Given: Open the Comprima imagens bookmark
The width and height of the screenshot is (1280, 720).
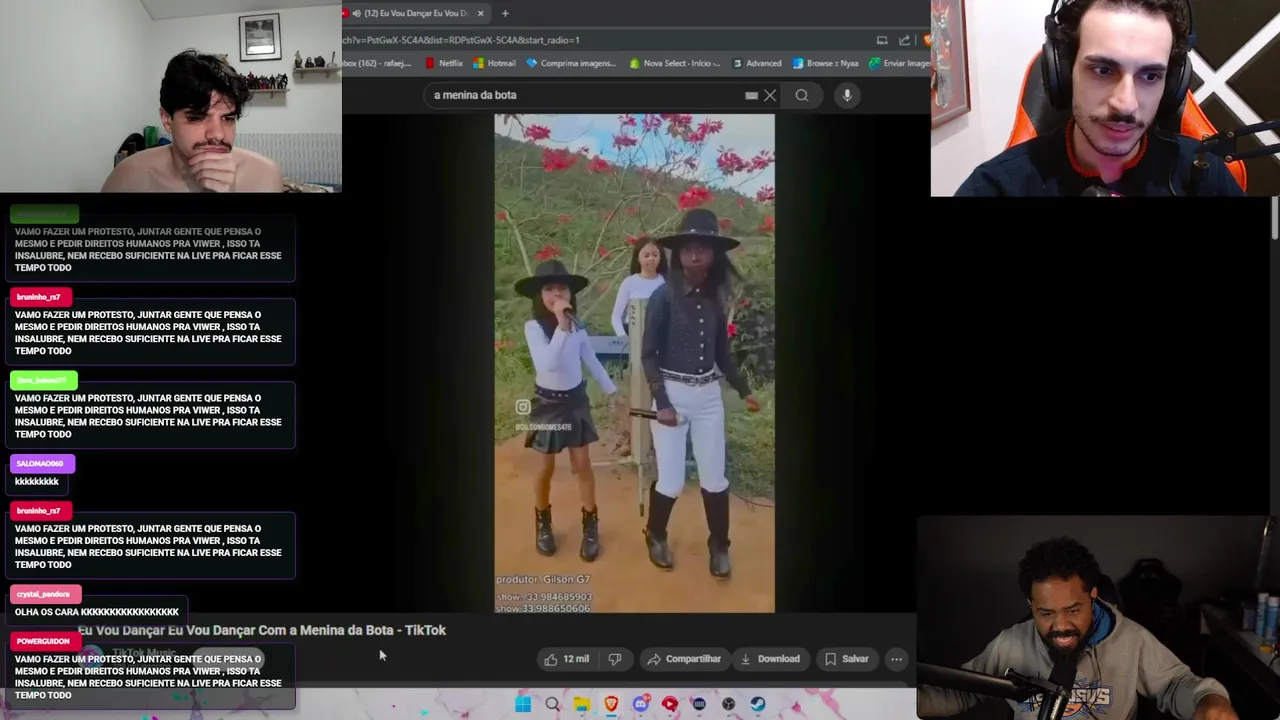Looking at the screenshot, I should (x=571, y=63).
